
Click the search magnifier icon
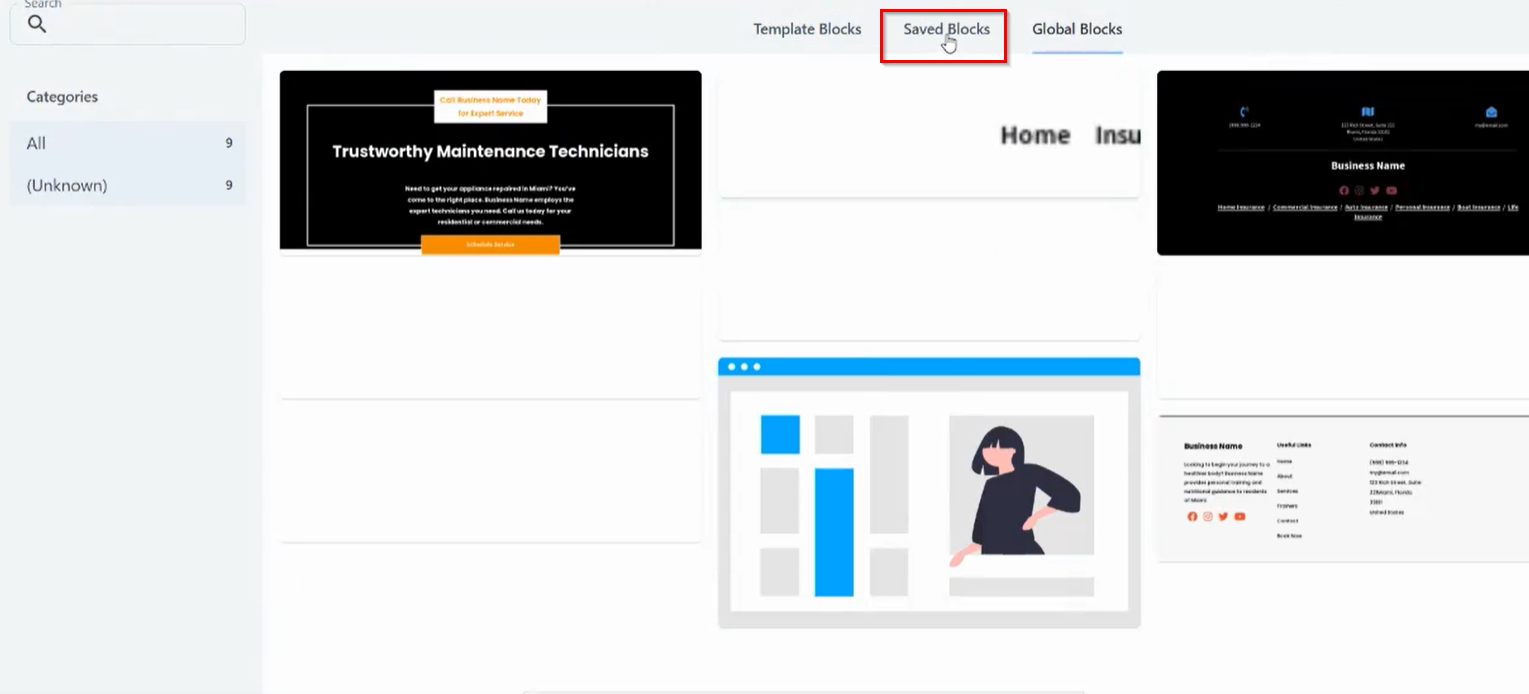[37, 24]
